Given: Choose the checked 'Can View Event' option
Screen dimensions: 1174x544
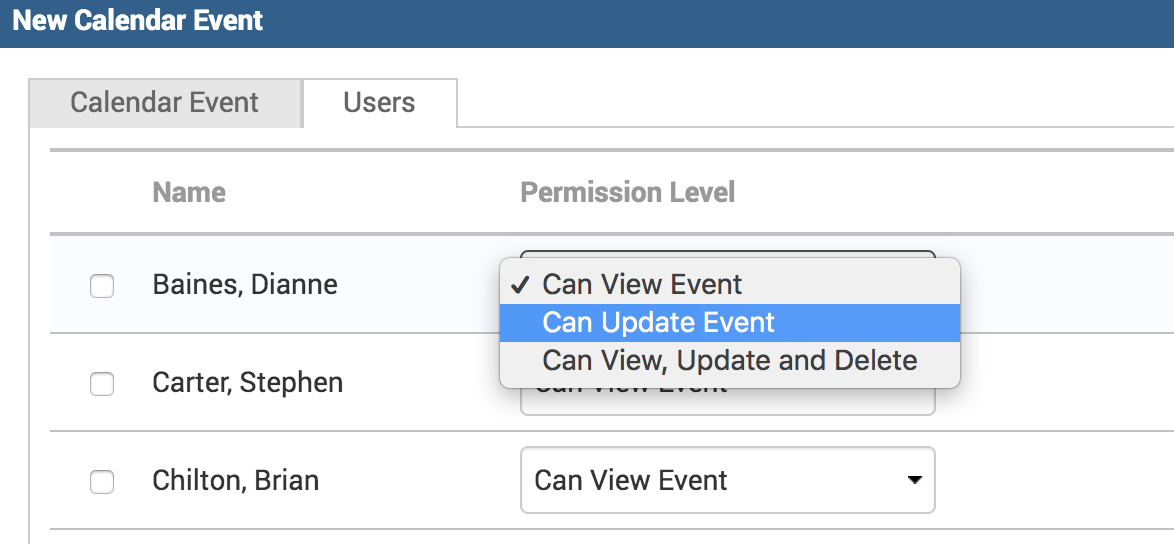Looking at the screenshot, I should click(642, 285).
